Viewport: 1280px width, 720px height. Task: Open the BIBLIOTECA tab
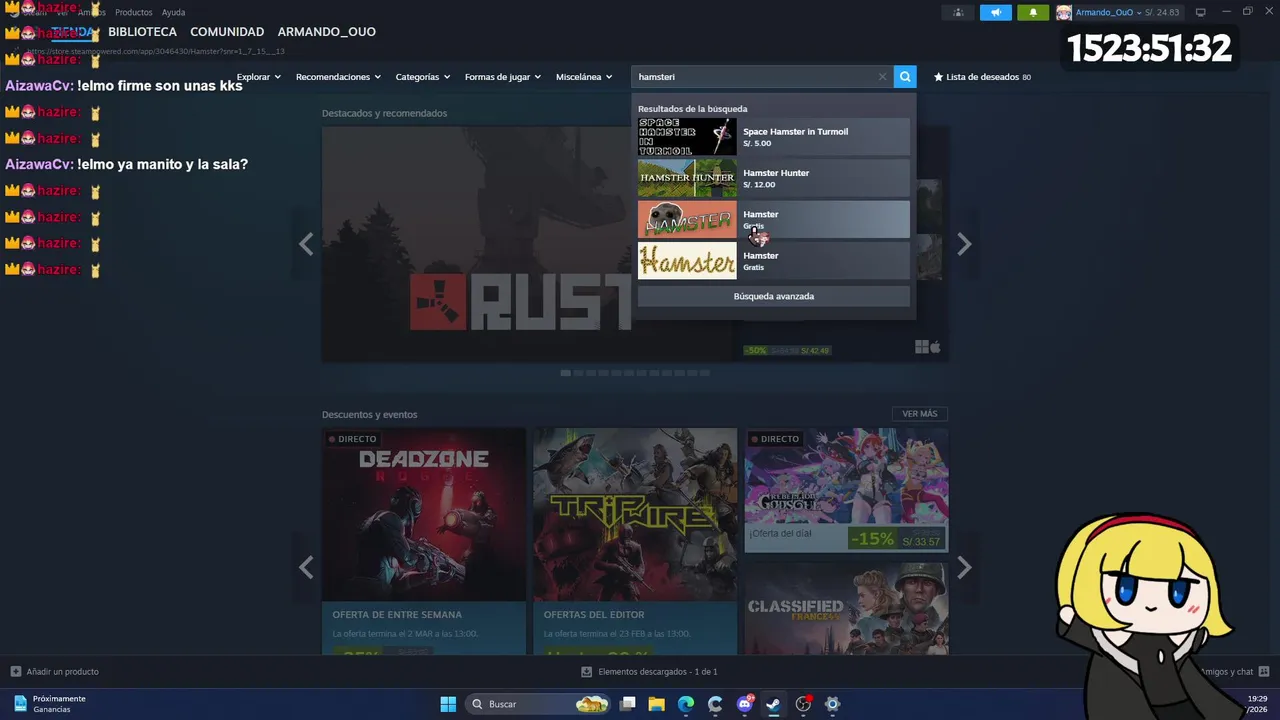tap(142, 32)
